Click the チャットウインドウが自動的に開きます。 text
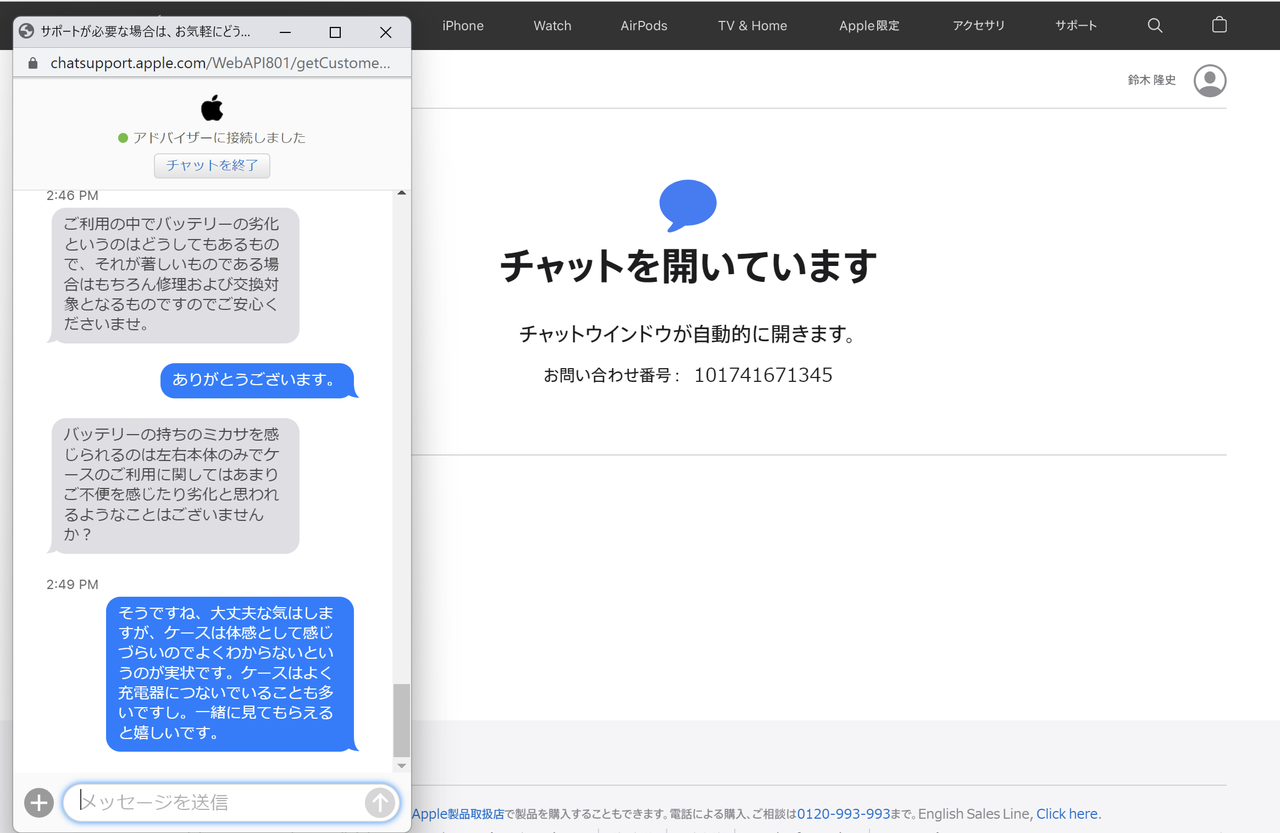1280x833 pixels. pyautogui.click(x=688, y=334)
